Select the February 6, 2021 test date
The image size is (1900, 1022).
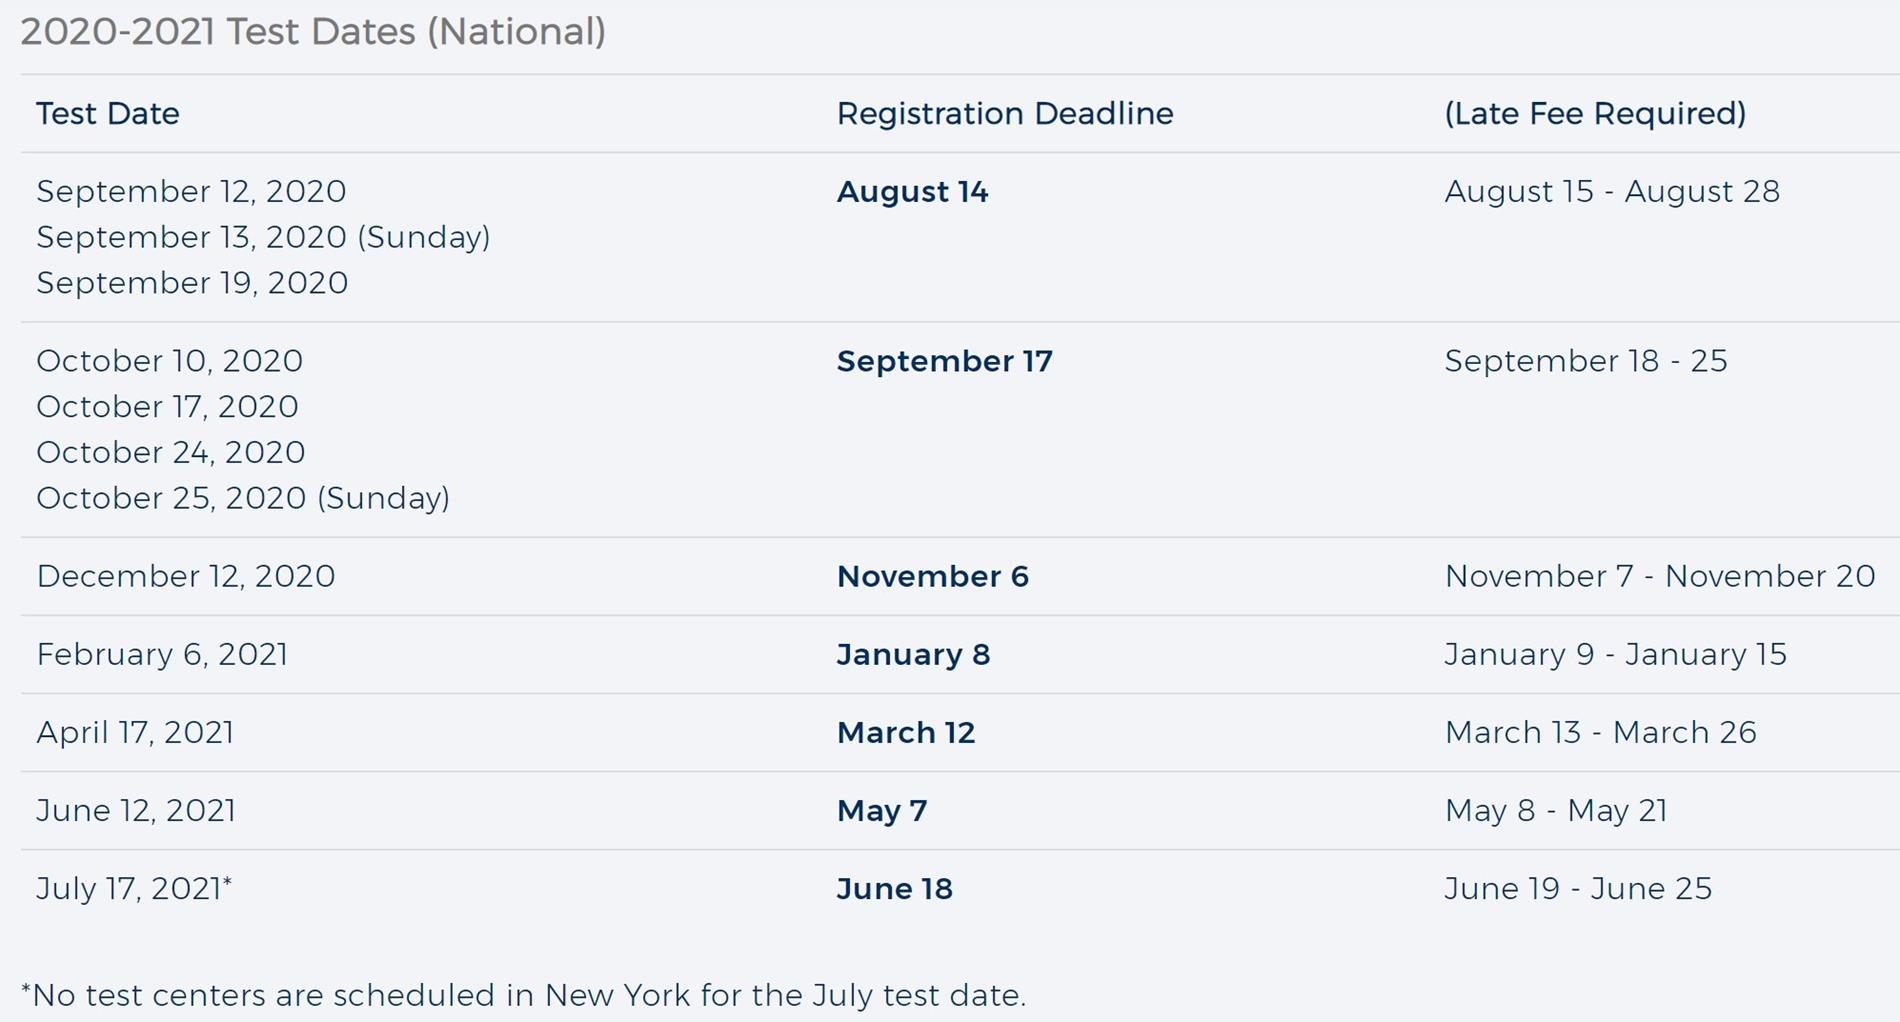point(162,654)
